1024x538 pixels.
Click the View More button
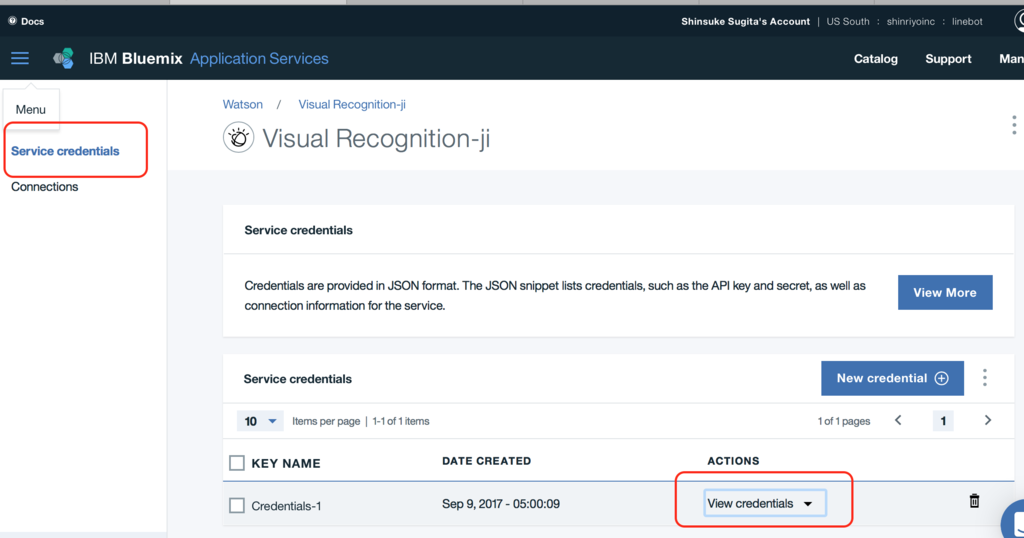(x=945, y=293)
